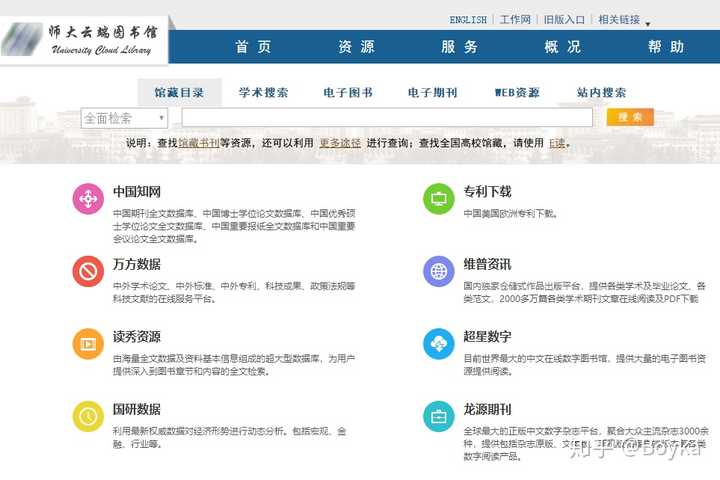Click the 超星数字 description paragraph

pos(585,365)
